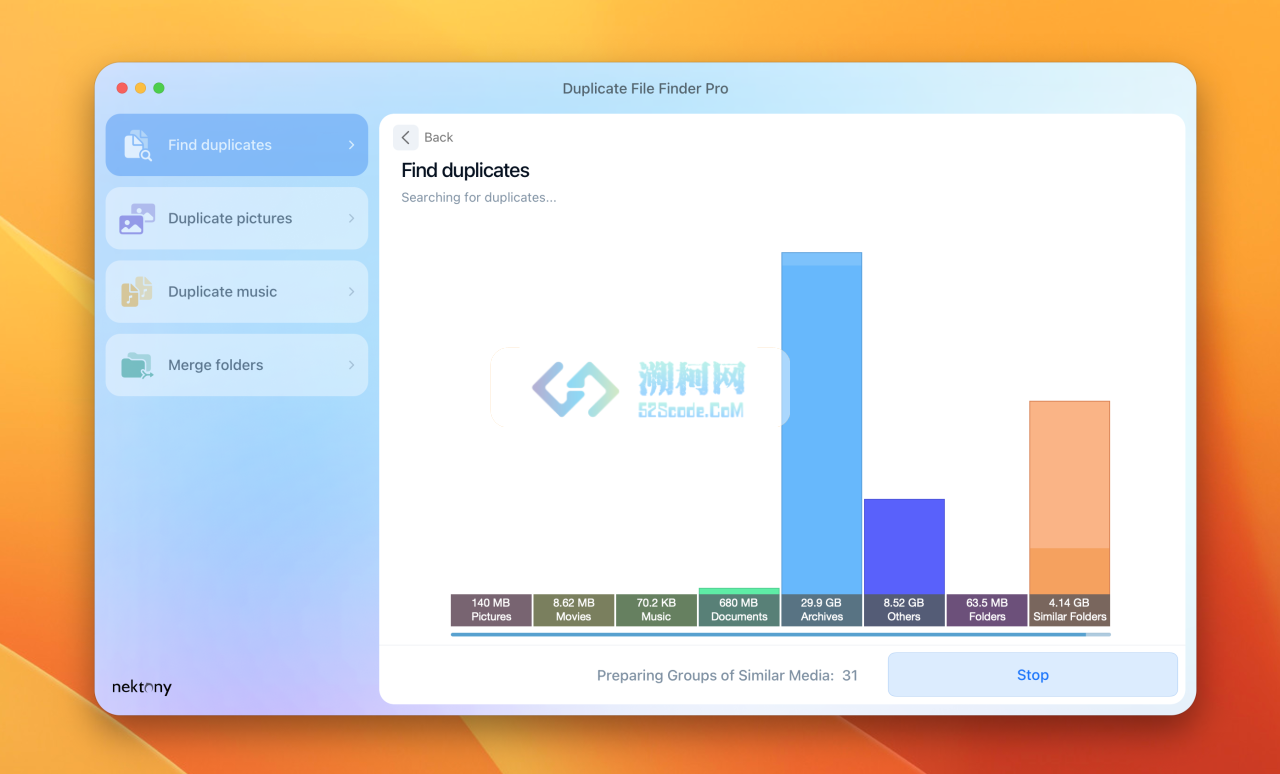
Task: Open the Find duplicates section
Action: coord(237,145)
